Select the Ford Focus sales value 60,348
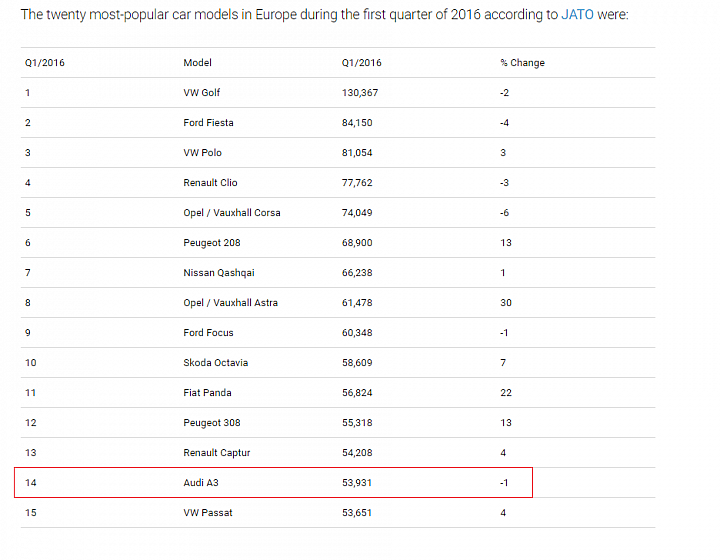720x560 pixels. tap(357, 333)
